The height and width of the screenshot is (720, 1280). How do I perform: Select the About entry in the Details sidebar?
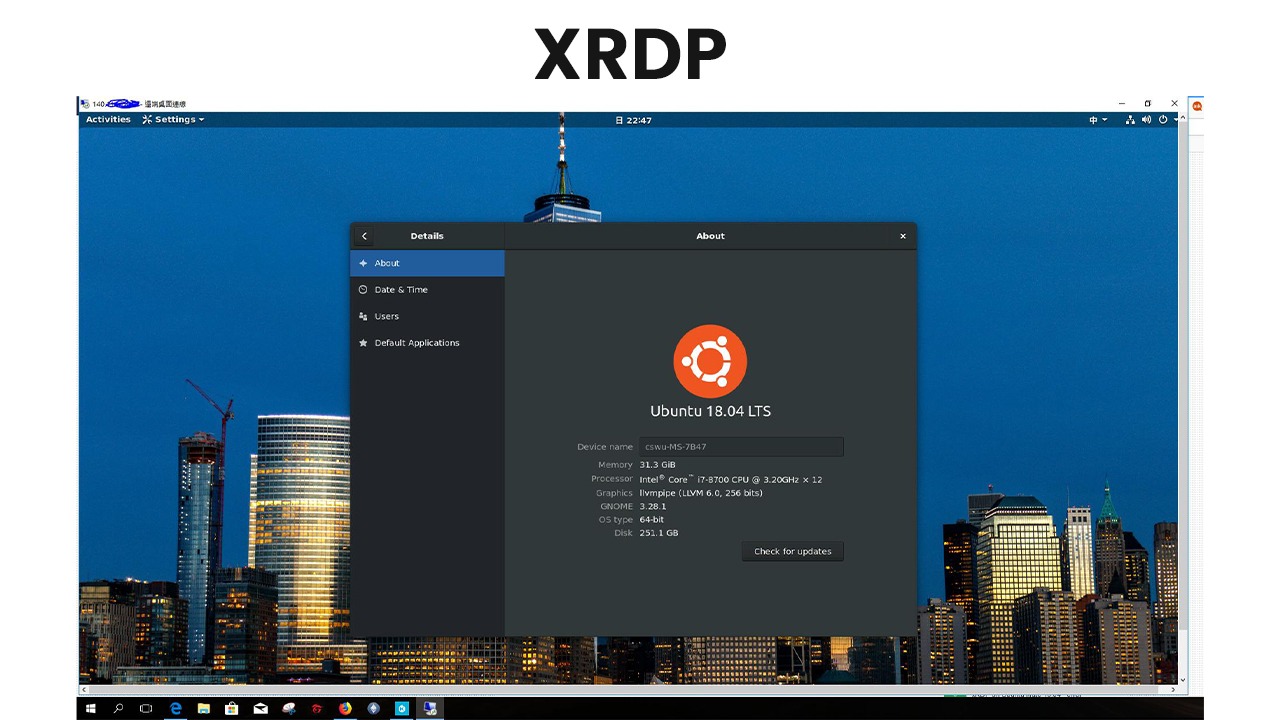385,263
